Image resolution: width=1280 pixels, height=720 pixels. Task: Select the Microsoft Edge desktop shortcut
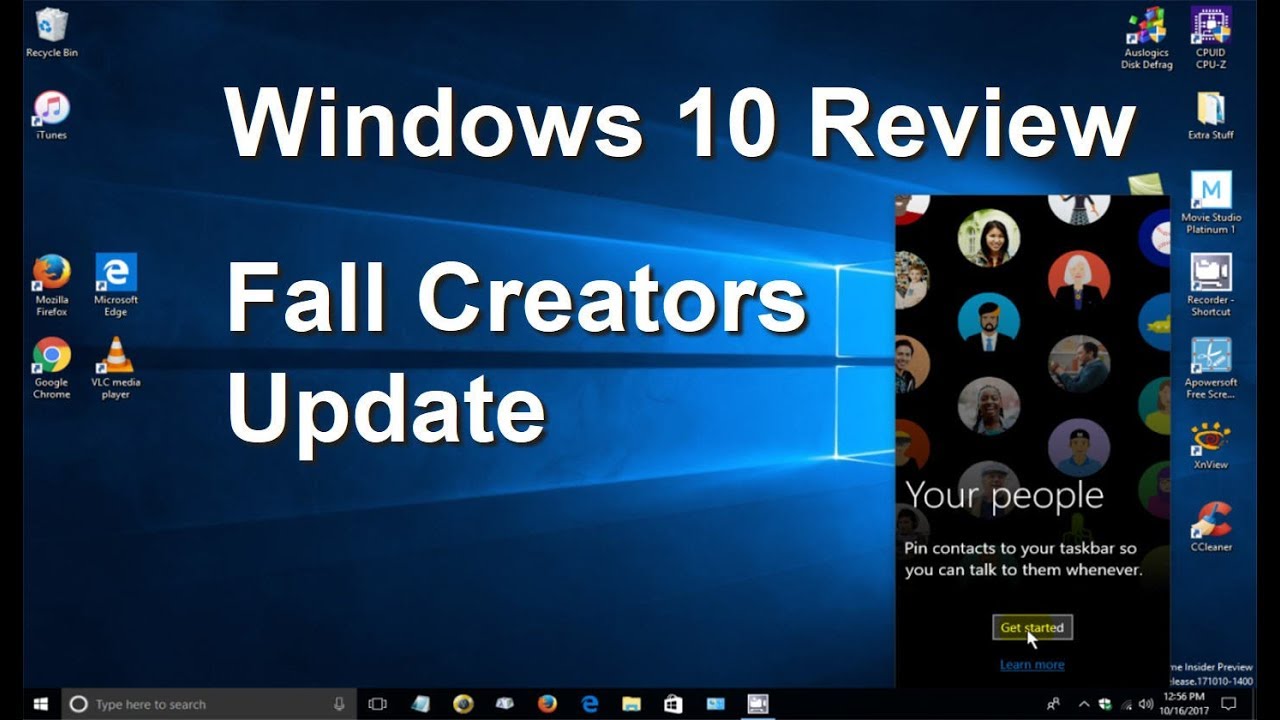[116, 285]
